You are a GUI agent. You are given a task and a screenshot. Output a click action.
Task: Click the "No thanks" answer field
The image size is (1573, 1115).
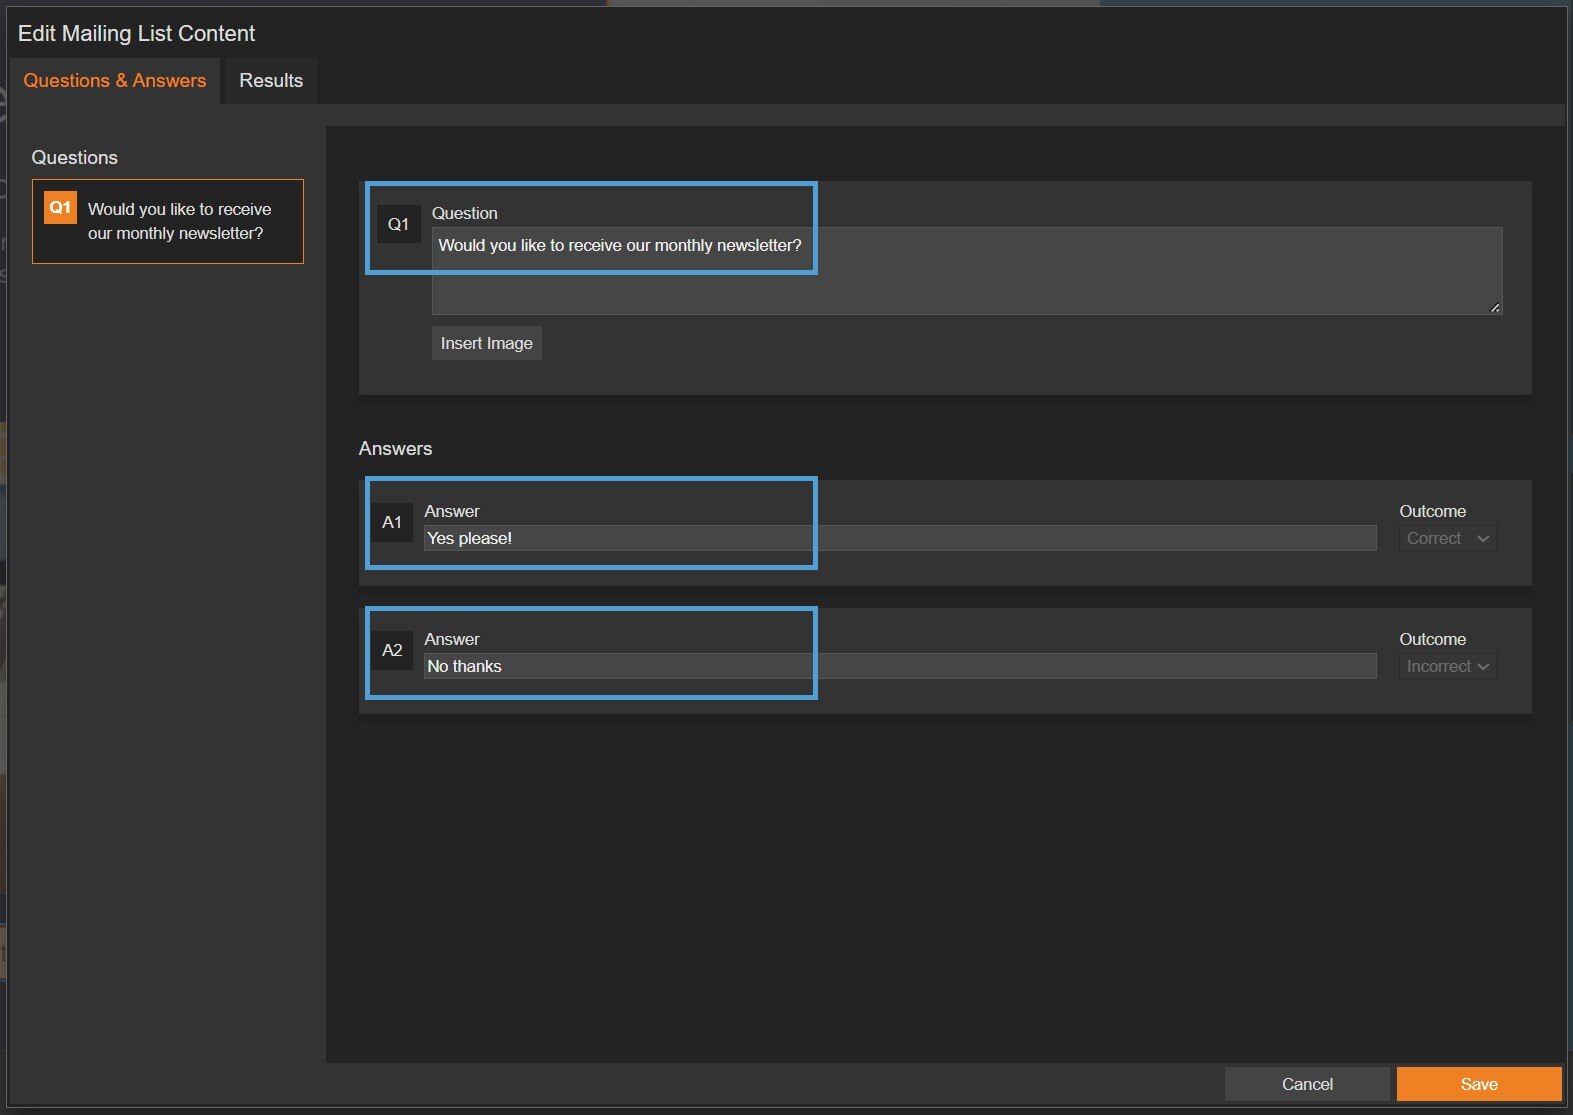tap(899, 667)
